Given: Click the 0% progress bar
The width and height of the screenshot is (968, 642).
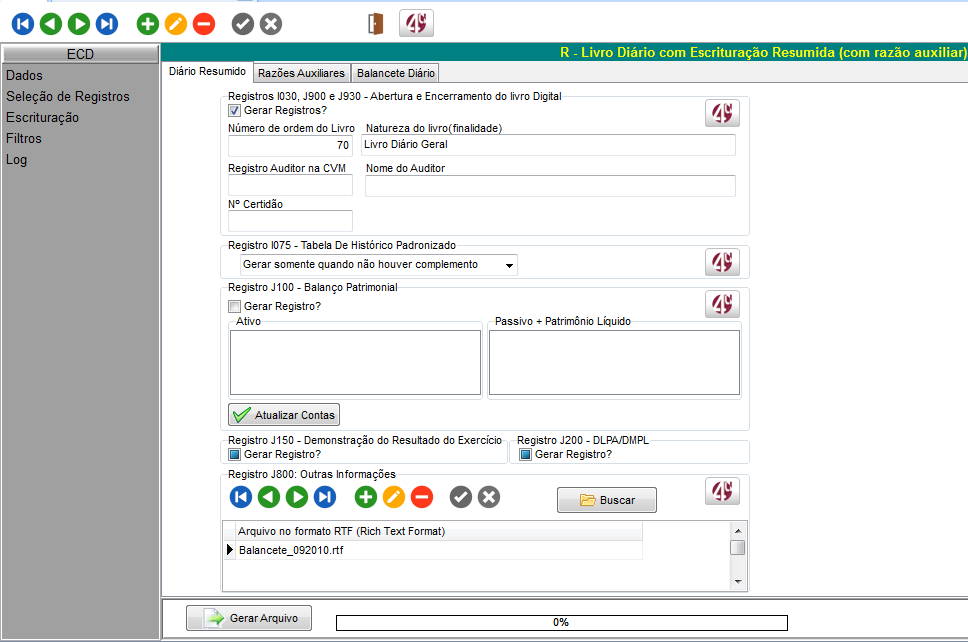Looking at the screenshot, I should 562,622.
